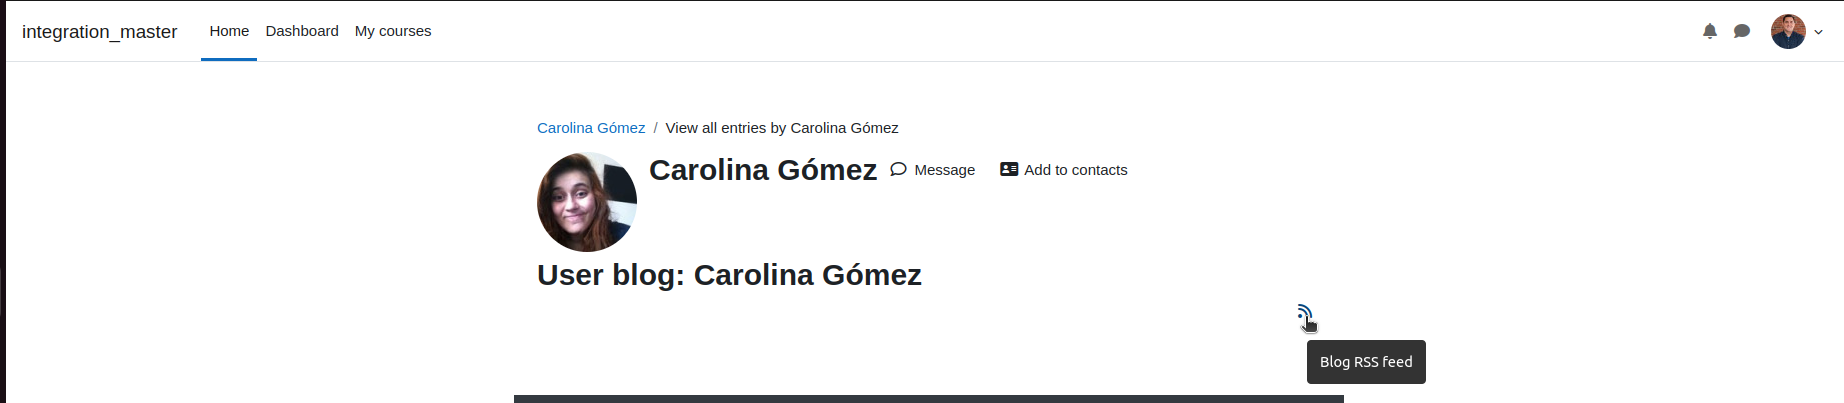Screen dimensions: 1844x403
Task: Click Add to contacts text
Action: 1075,170
